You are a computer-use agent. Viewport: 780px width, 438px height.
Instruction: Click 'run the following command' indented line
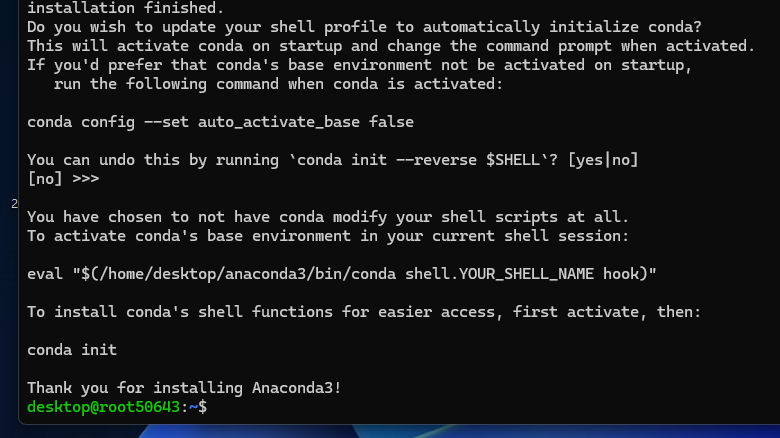coord(279,84)
